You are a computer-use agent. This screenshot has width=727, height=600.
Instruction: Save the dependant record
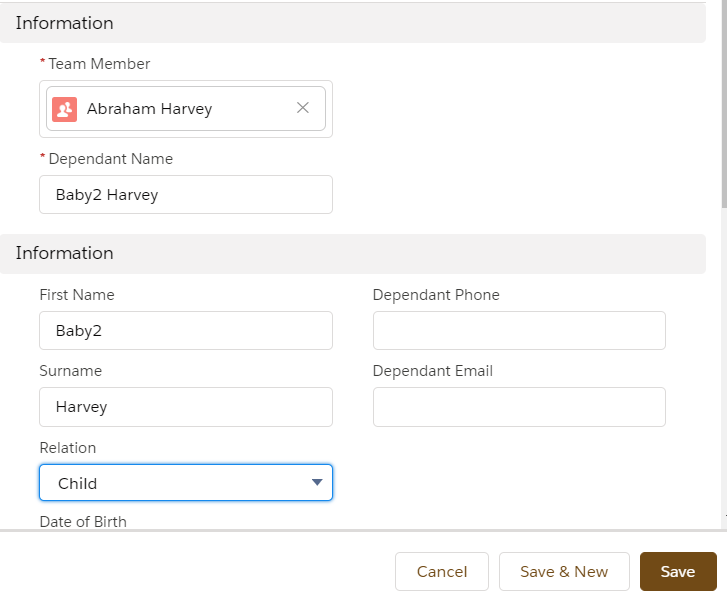click(x=678, y=572)
